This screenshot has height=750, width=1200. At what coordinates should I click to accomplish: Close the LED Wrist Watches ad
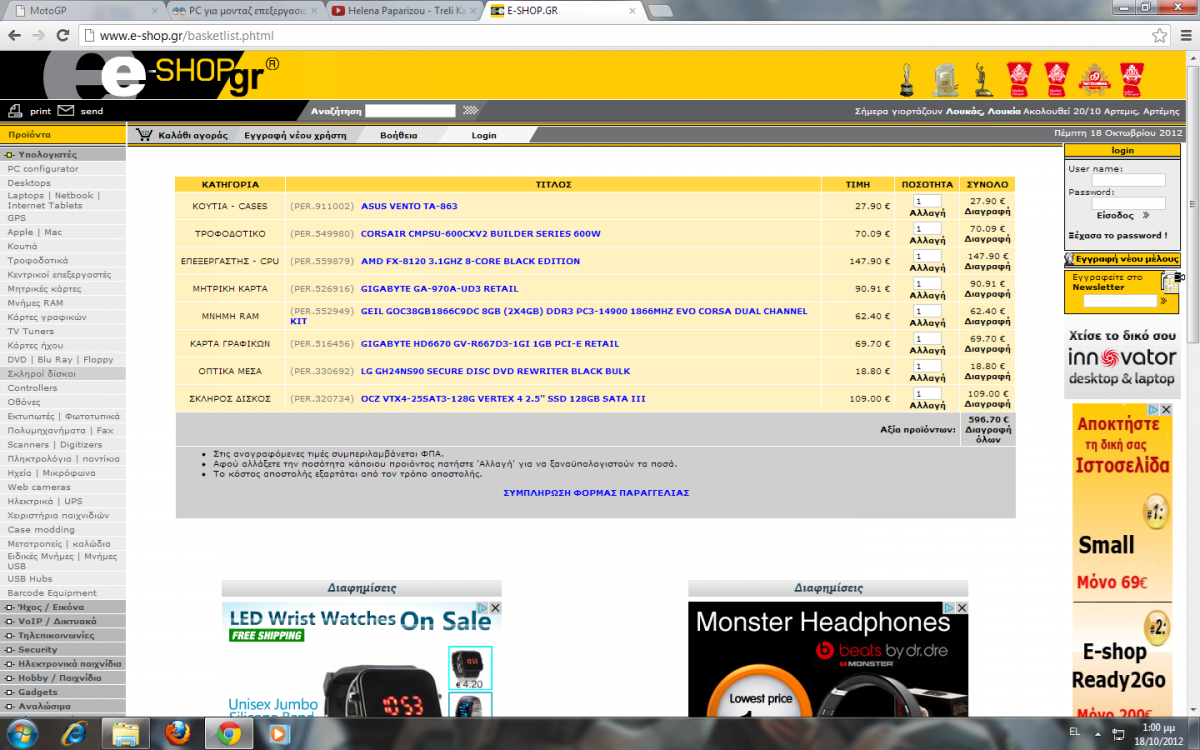495,608
